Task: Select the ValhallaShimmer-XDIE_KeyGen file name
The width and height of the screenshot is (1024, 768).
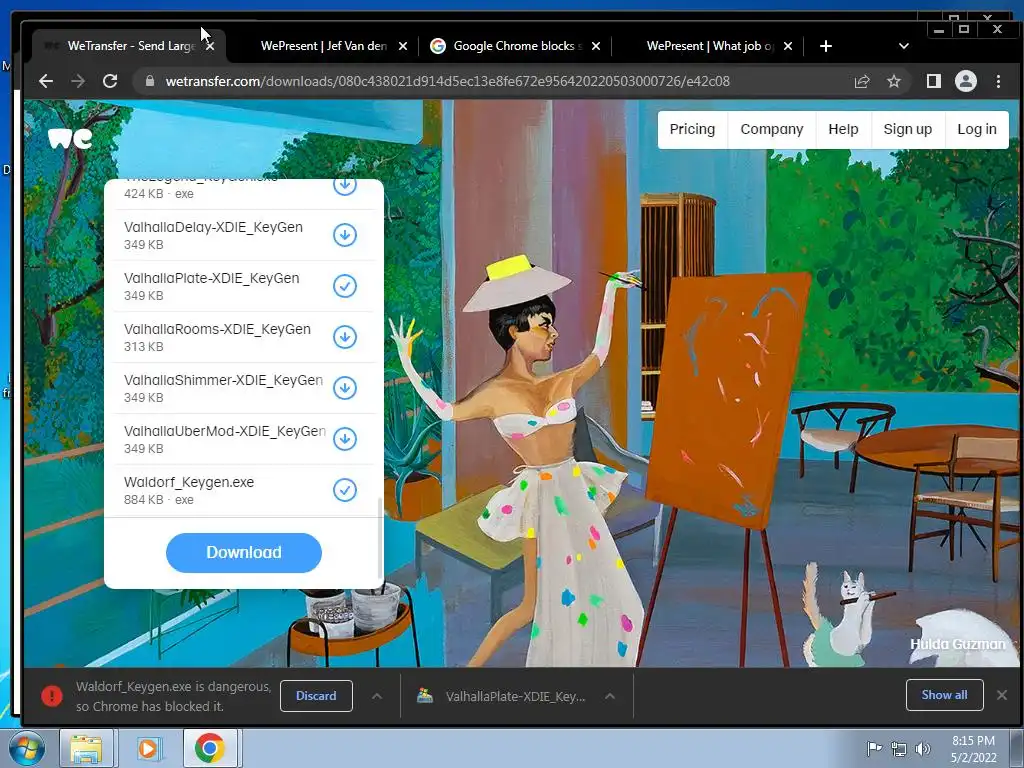Action: (x=223, y=380)
